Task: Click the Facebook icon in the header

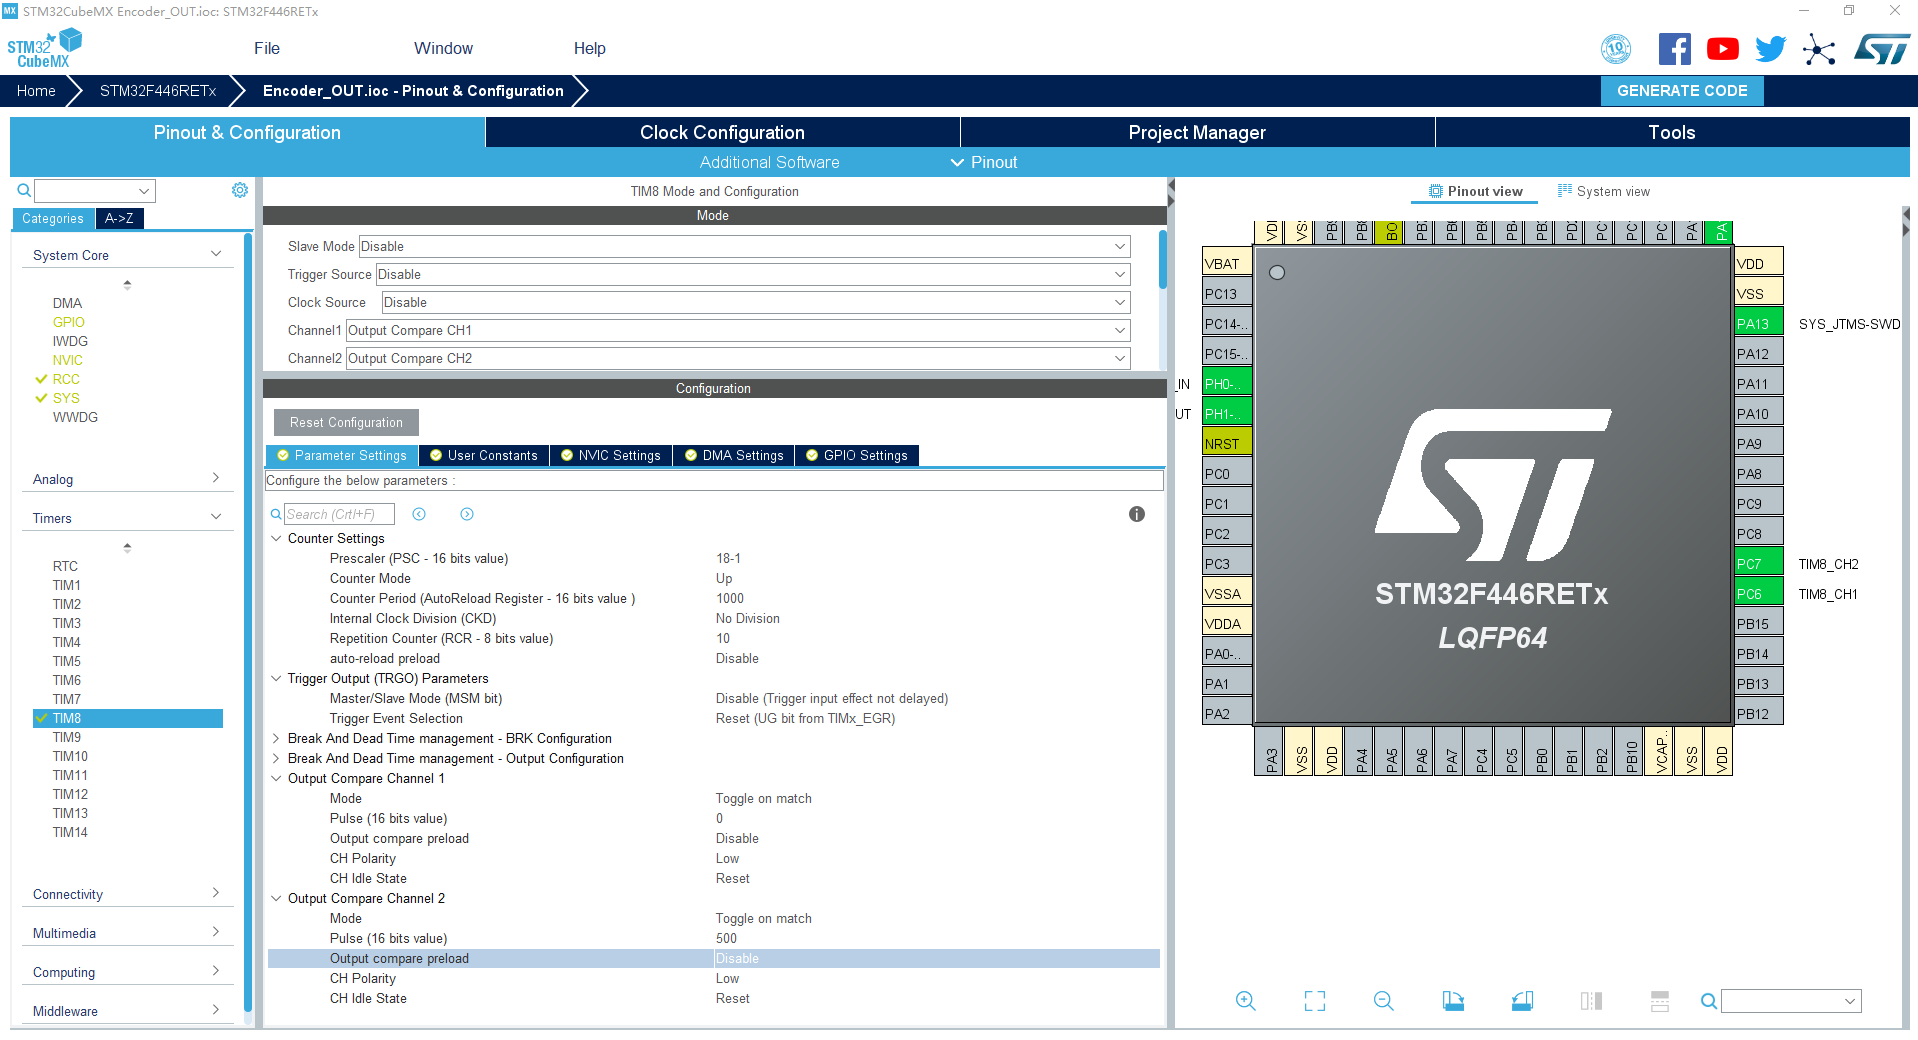Action: tap(1674, 49)
